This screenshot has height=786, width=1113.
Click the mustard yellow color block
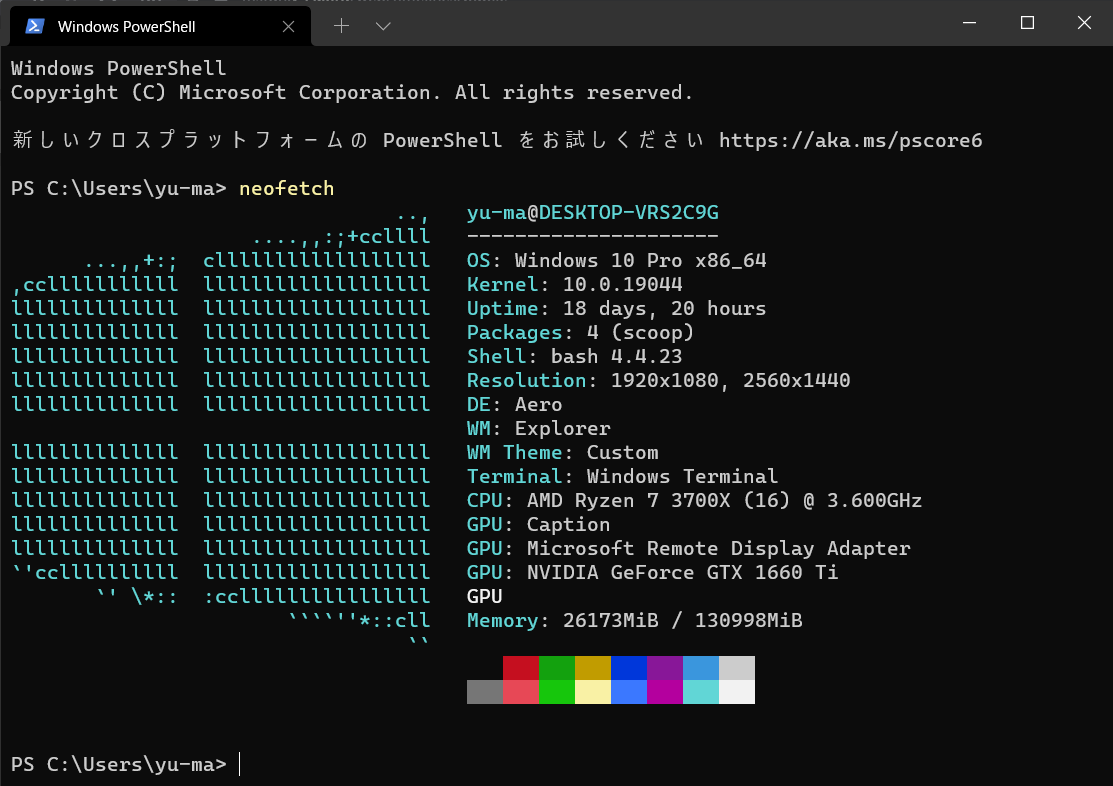(x=593, y=668)
